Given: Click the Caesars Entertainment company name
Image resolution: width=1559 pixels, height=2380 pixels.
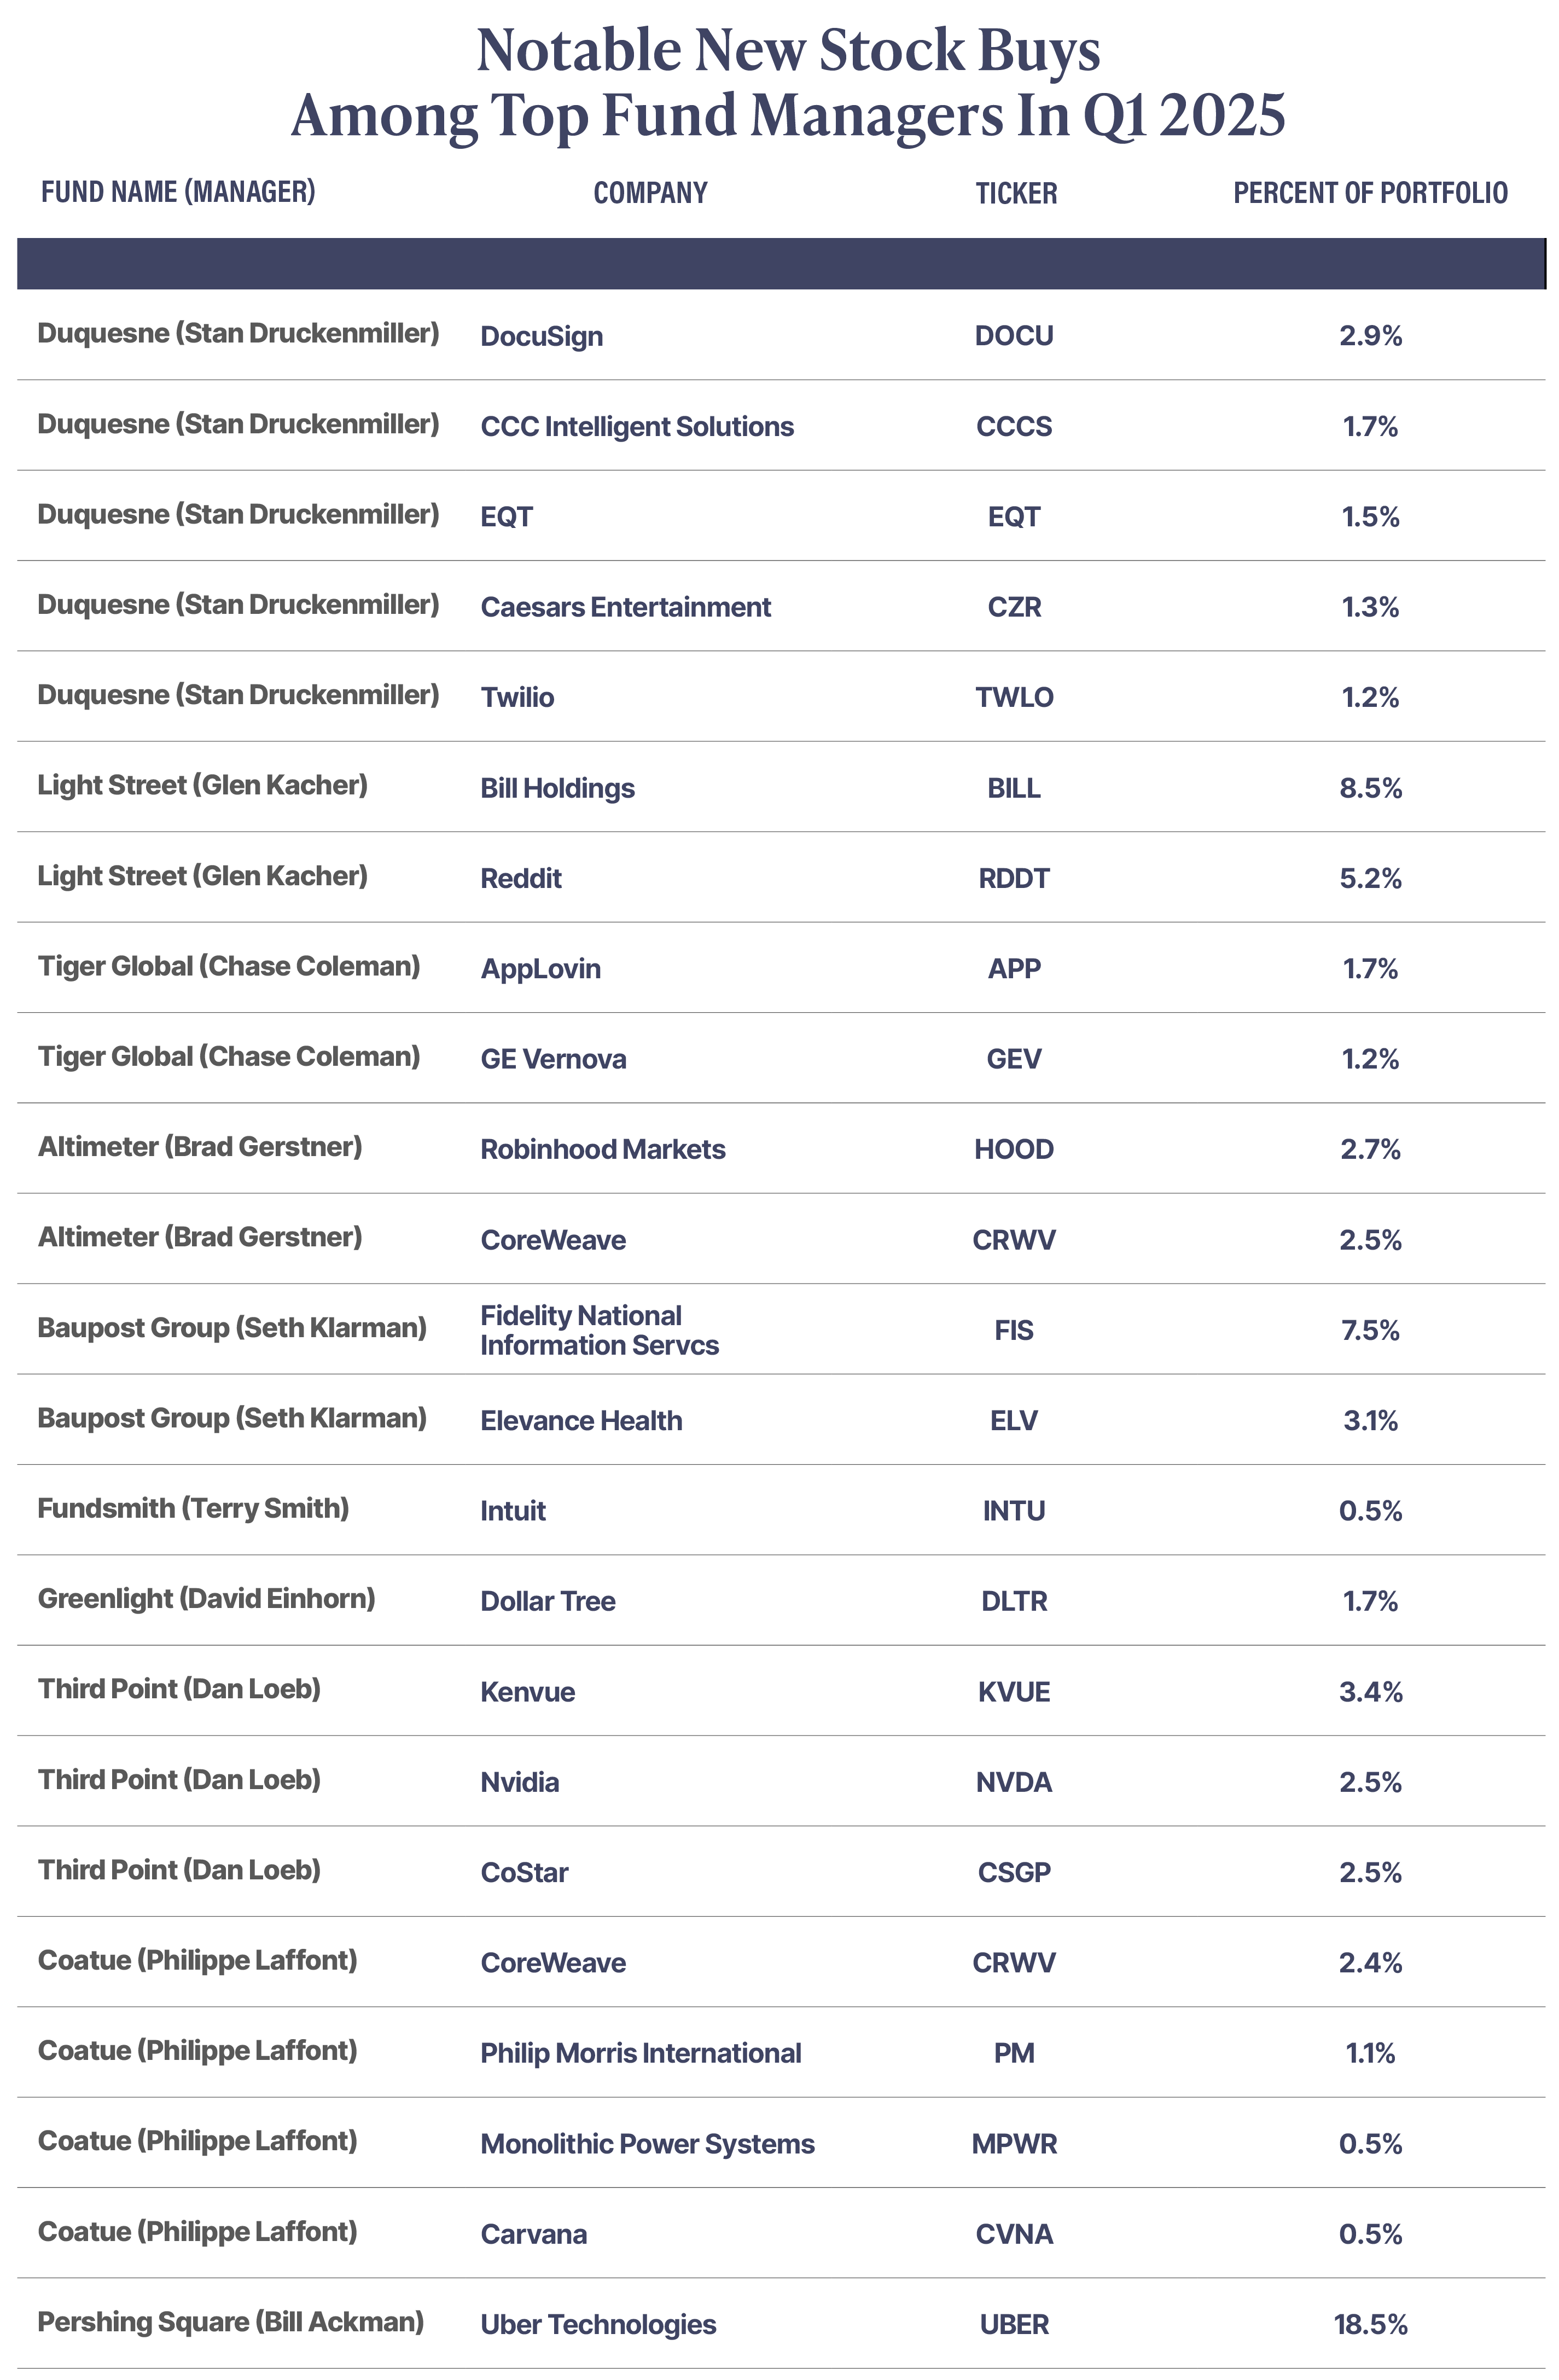Looking at the screenshot, I should click(625, 607).
